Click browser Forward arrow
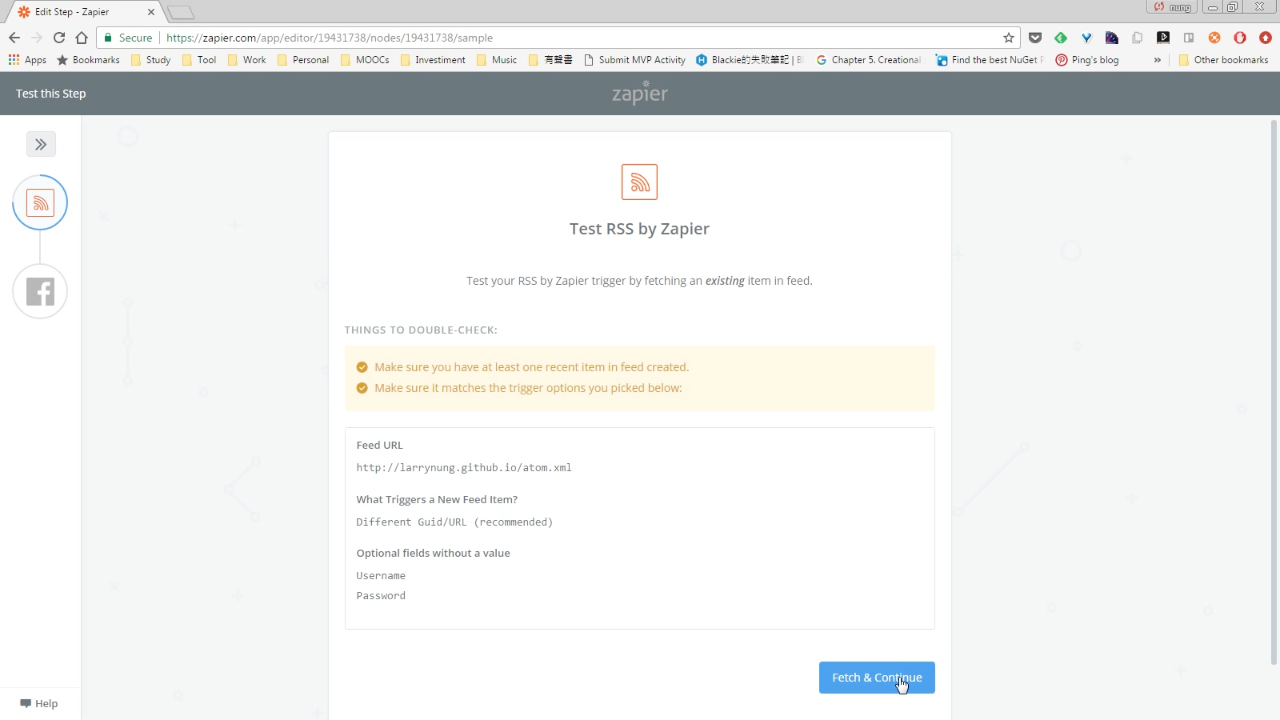 pyautogui.click(x=36, y=38)
